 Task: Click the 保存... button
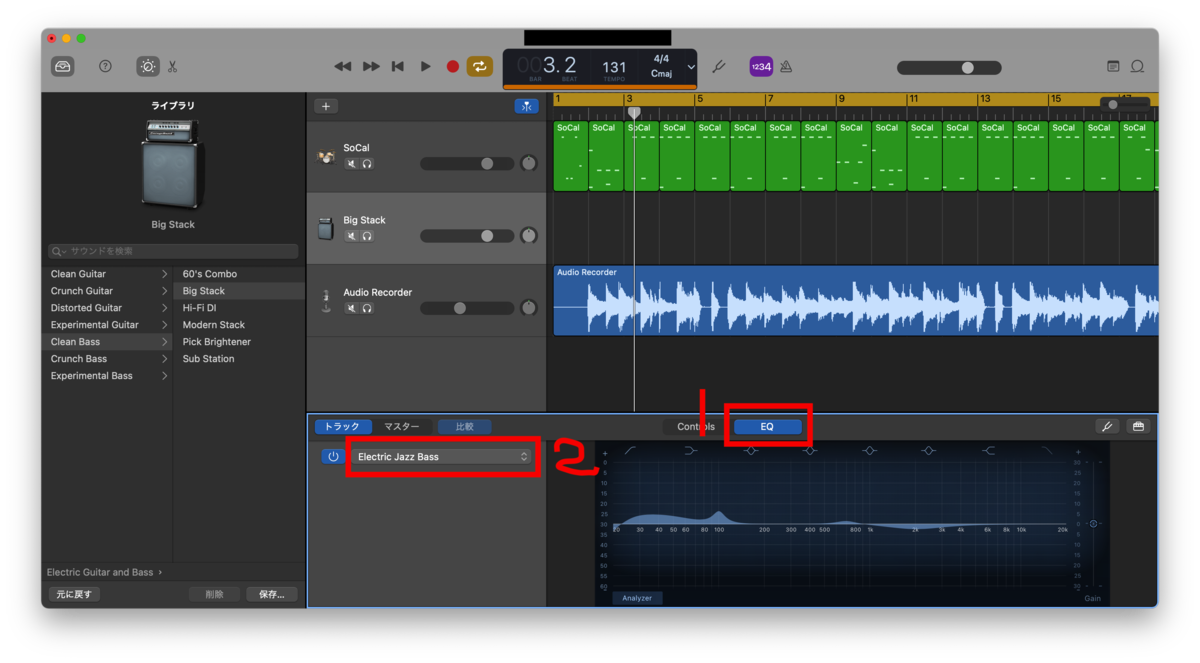272,594
